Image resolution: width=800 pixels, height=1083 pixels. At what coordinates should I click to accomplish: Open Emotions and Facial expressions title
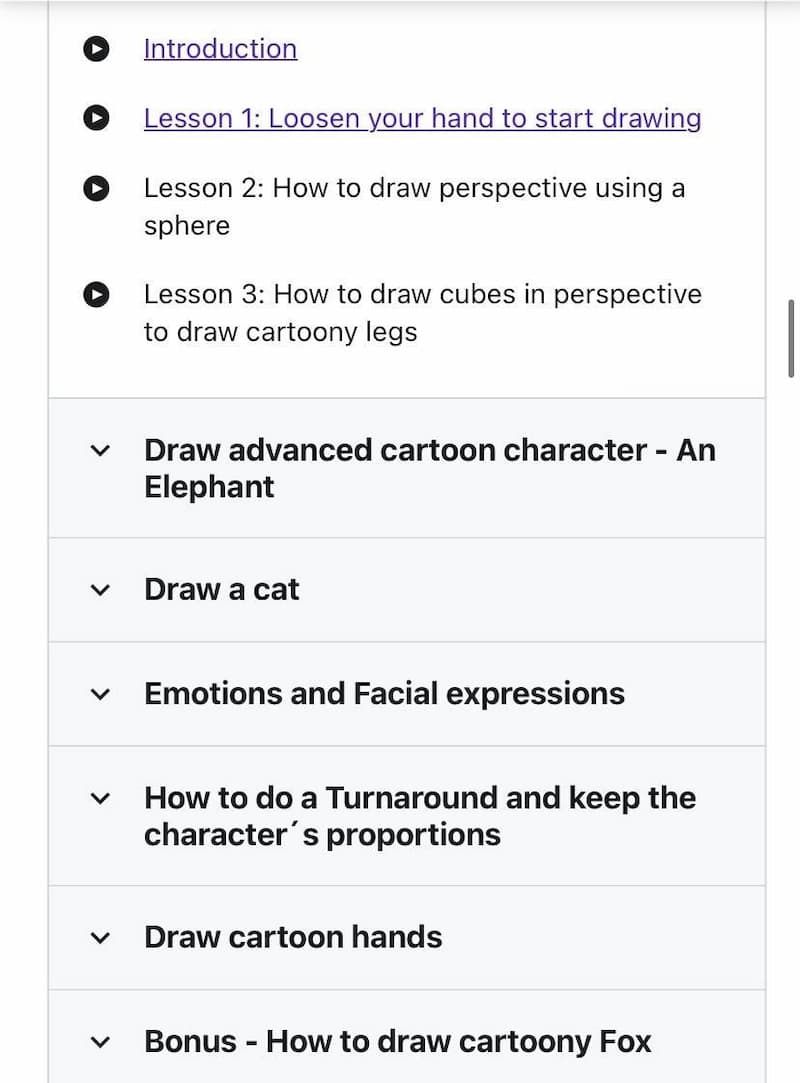[385, 694]
